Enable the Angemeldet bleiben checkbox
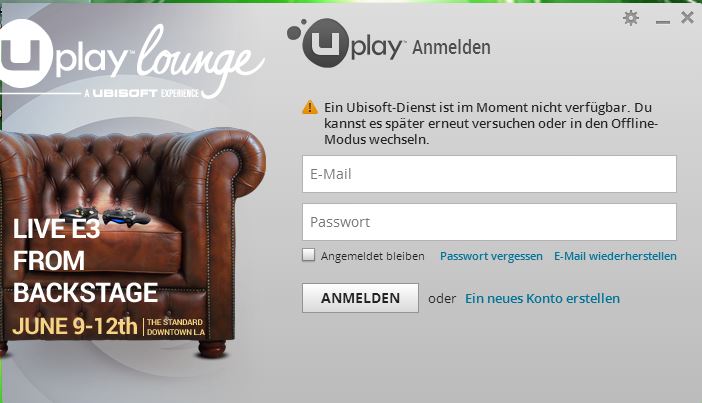This screenshot has width=702, height=403. pyautogui.click(x=308, y=255)
